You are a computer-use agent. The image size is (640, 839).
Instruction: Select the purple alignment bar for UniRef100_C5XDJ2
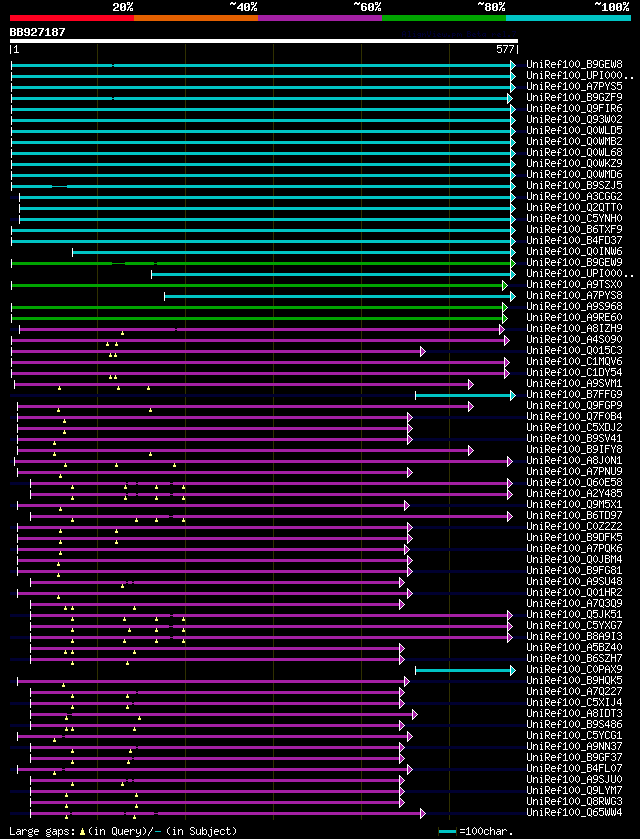[x=212, y=428]
